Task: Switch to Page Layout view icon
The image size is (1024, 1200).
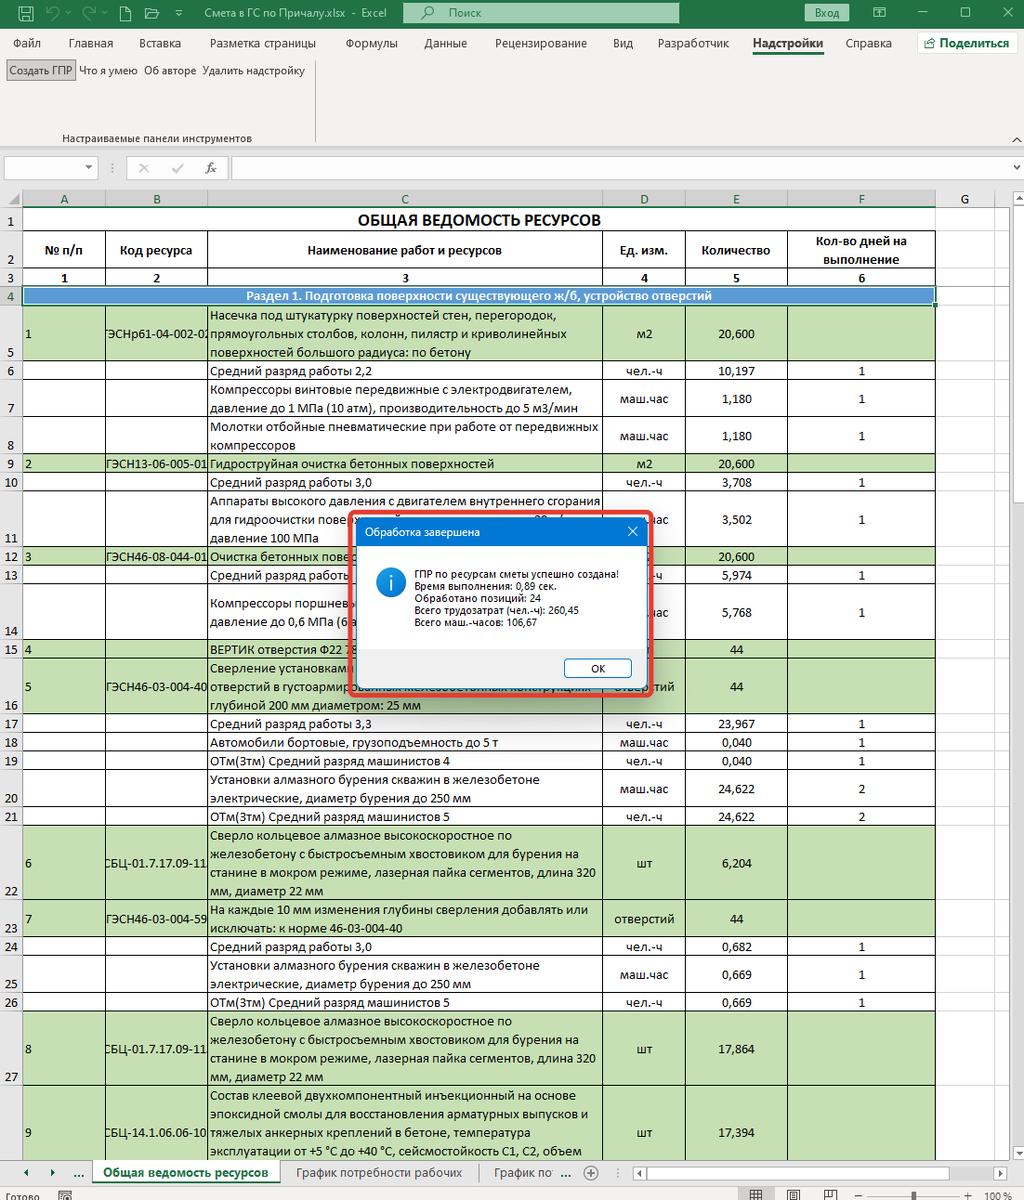Action: pos(792,1195)
